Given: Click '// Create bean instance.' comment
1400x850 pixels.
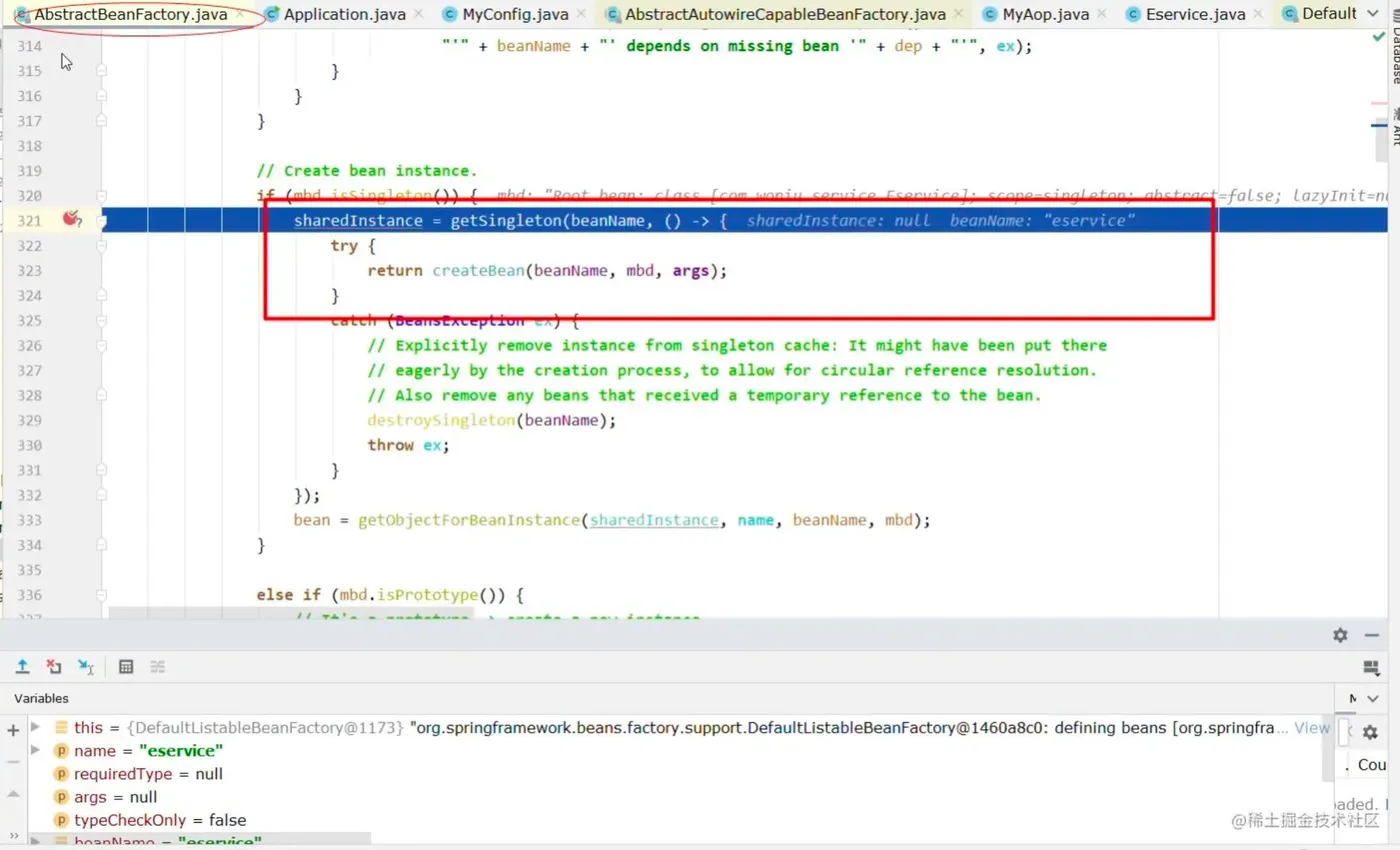Looking at the screenshot, I should pyautogui.click(x=367, y=171).
